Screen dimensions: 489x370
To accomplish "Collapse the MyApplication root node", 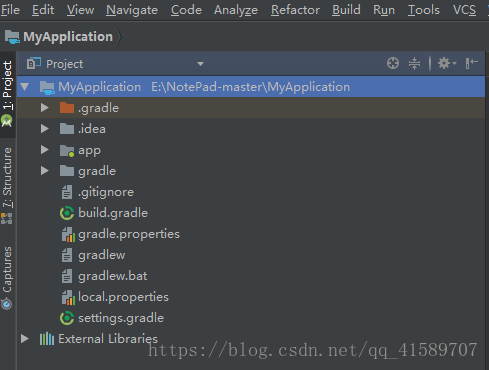I will click(24, 87).
